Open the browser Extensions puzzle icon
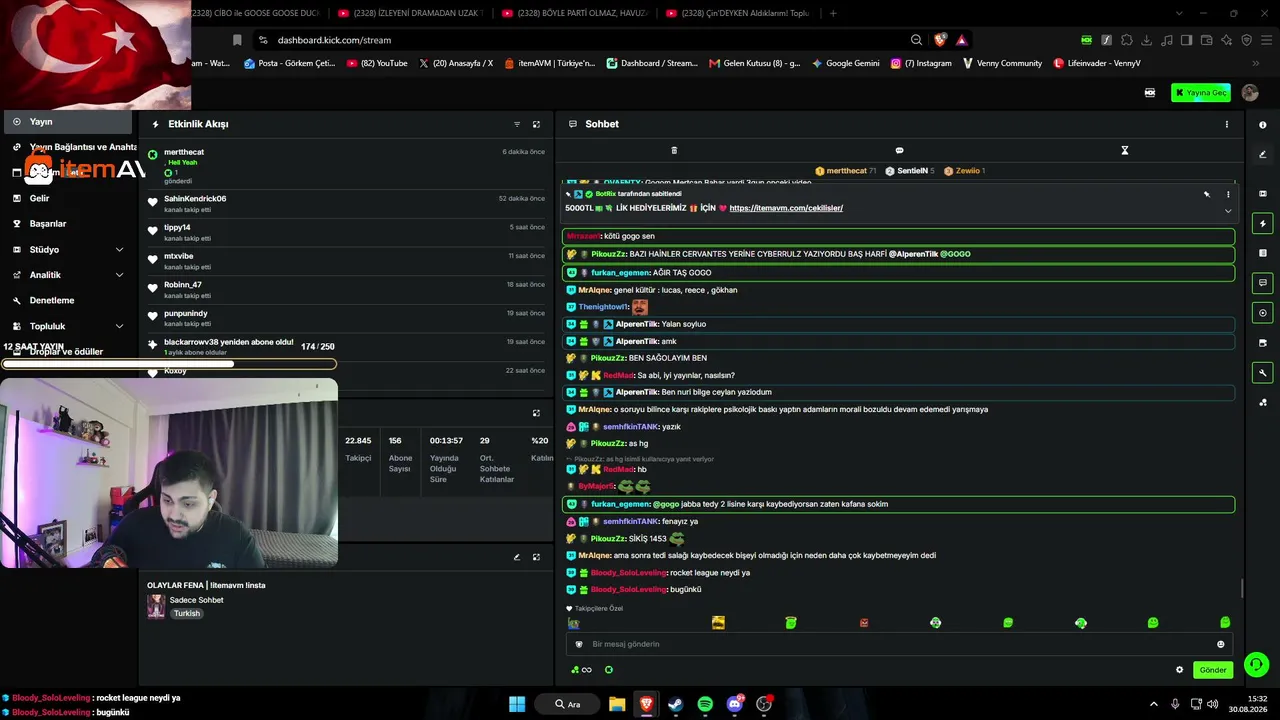This screenshot has height=720, width=1280. 1127,40
